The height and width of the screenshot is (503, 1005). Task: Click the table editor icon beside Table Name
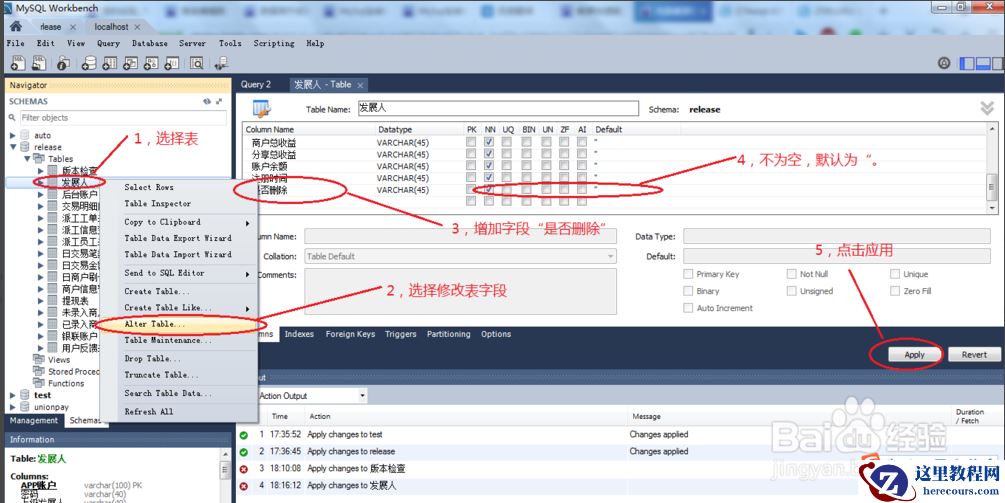pos(262,109)
